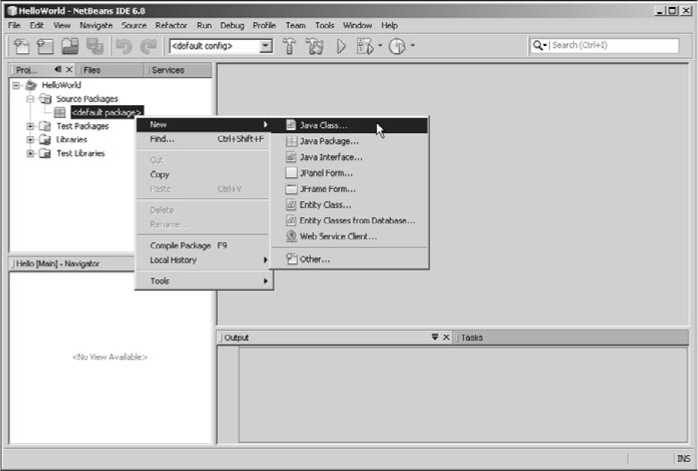
Task: Click the Run Main Project play icon
Action: 341,46
